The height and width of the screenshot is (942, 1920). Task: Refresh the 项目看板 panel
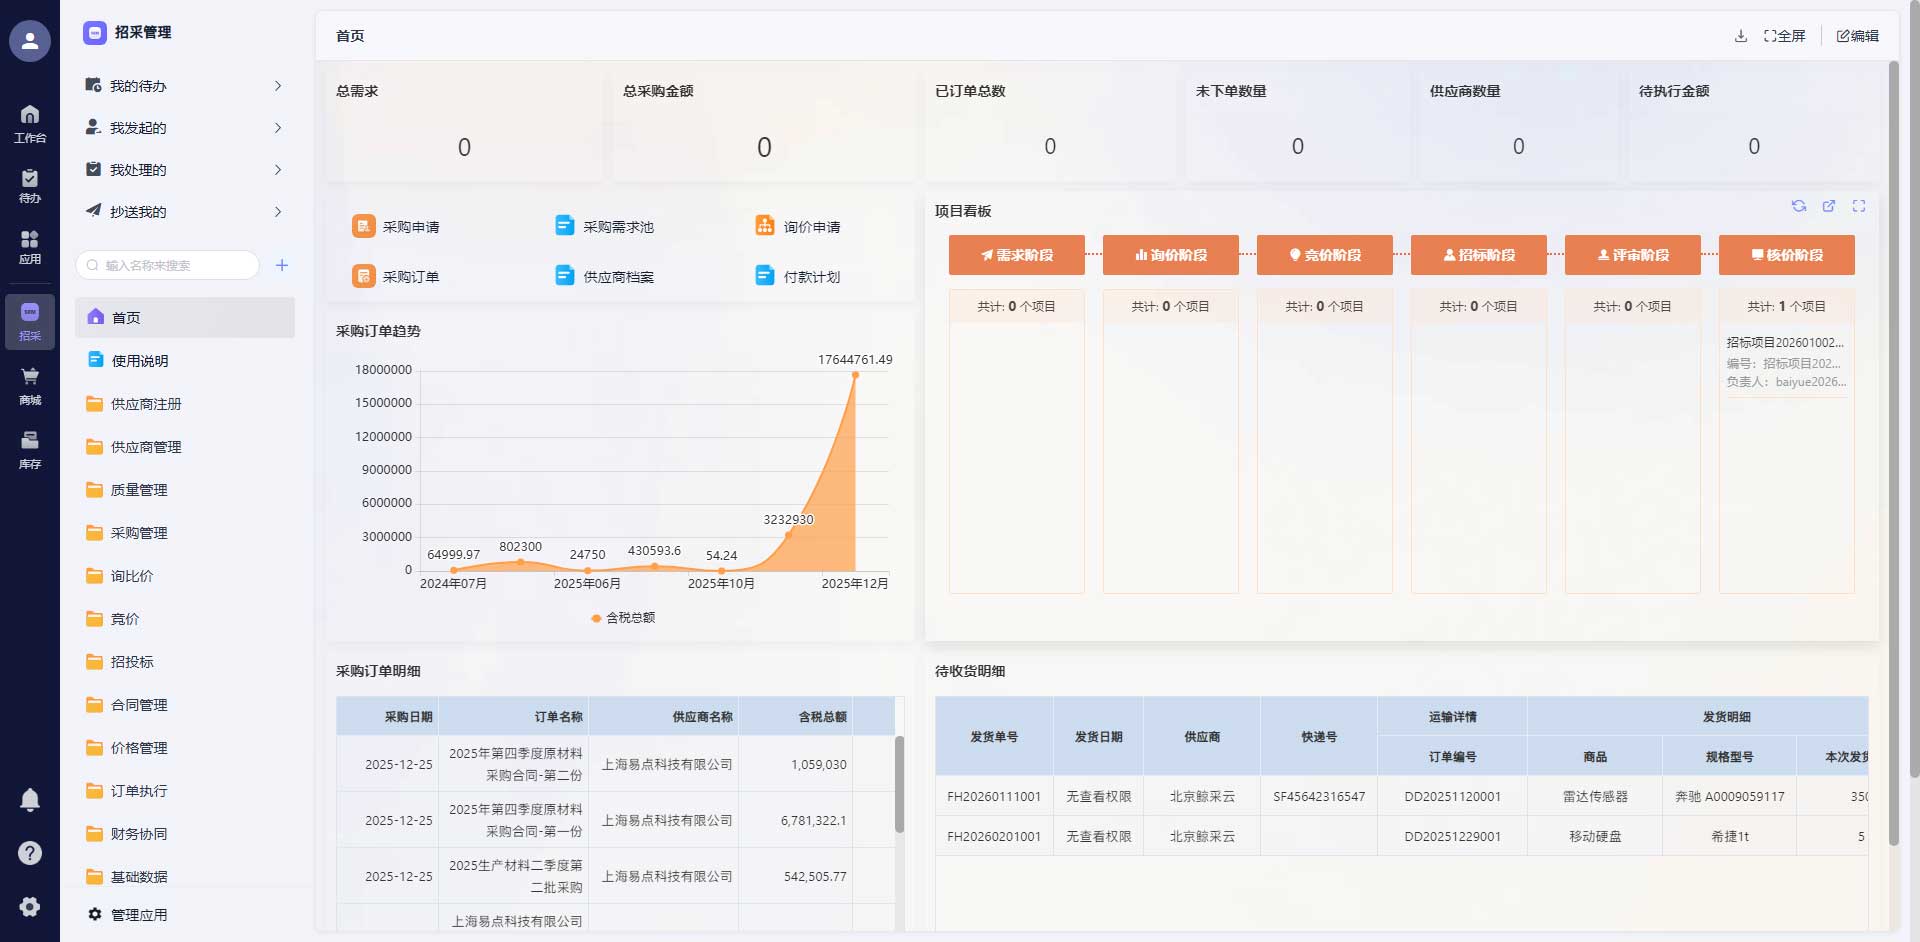point(1799,206)
